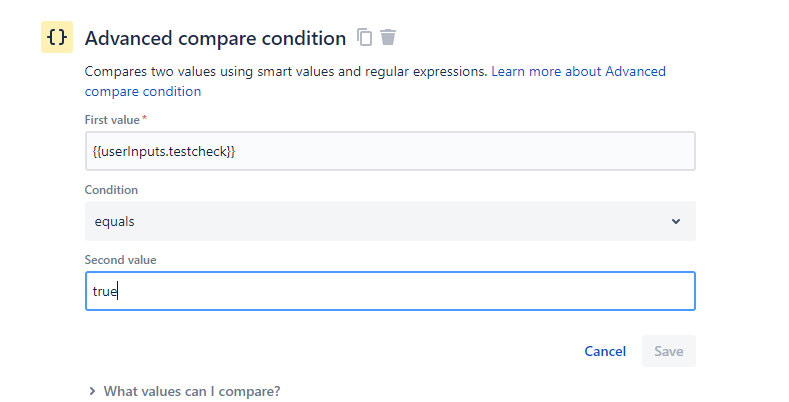The height and width of the screenshot is (402, 789).
Task: Save the compare condition
Action: (668, 351)
